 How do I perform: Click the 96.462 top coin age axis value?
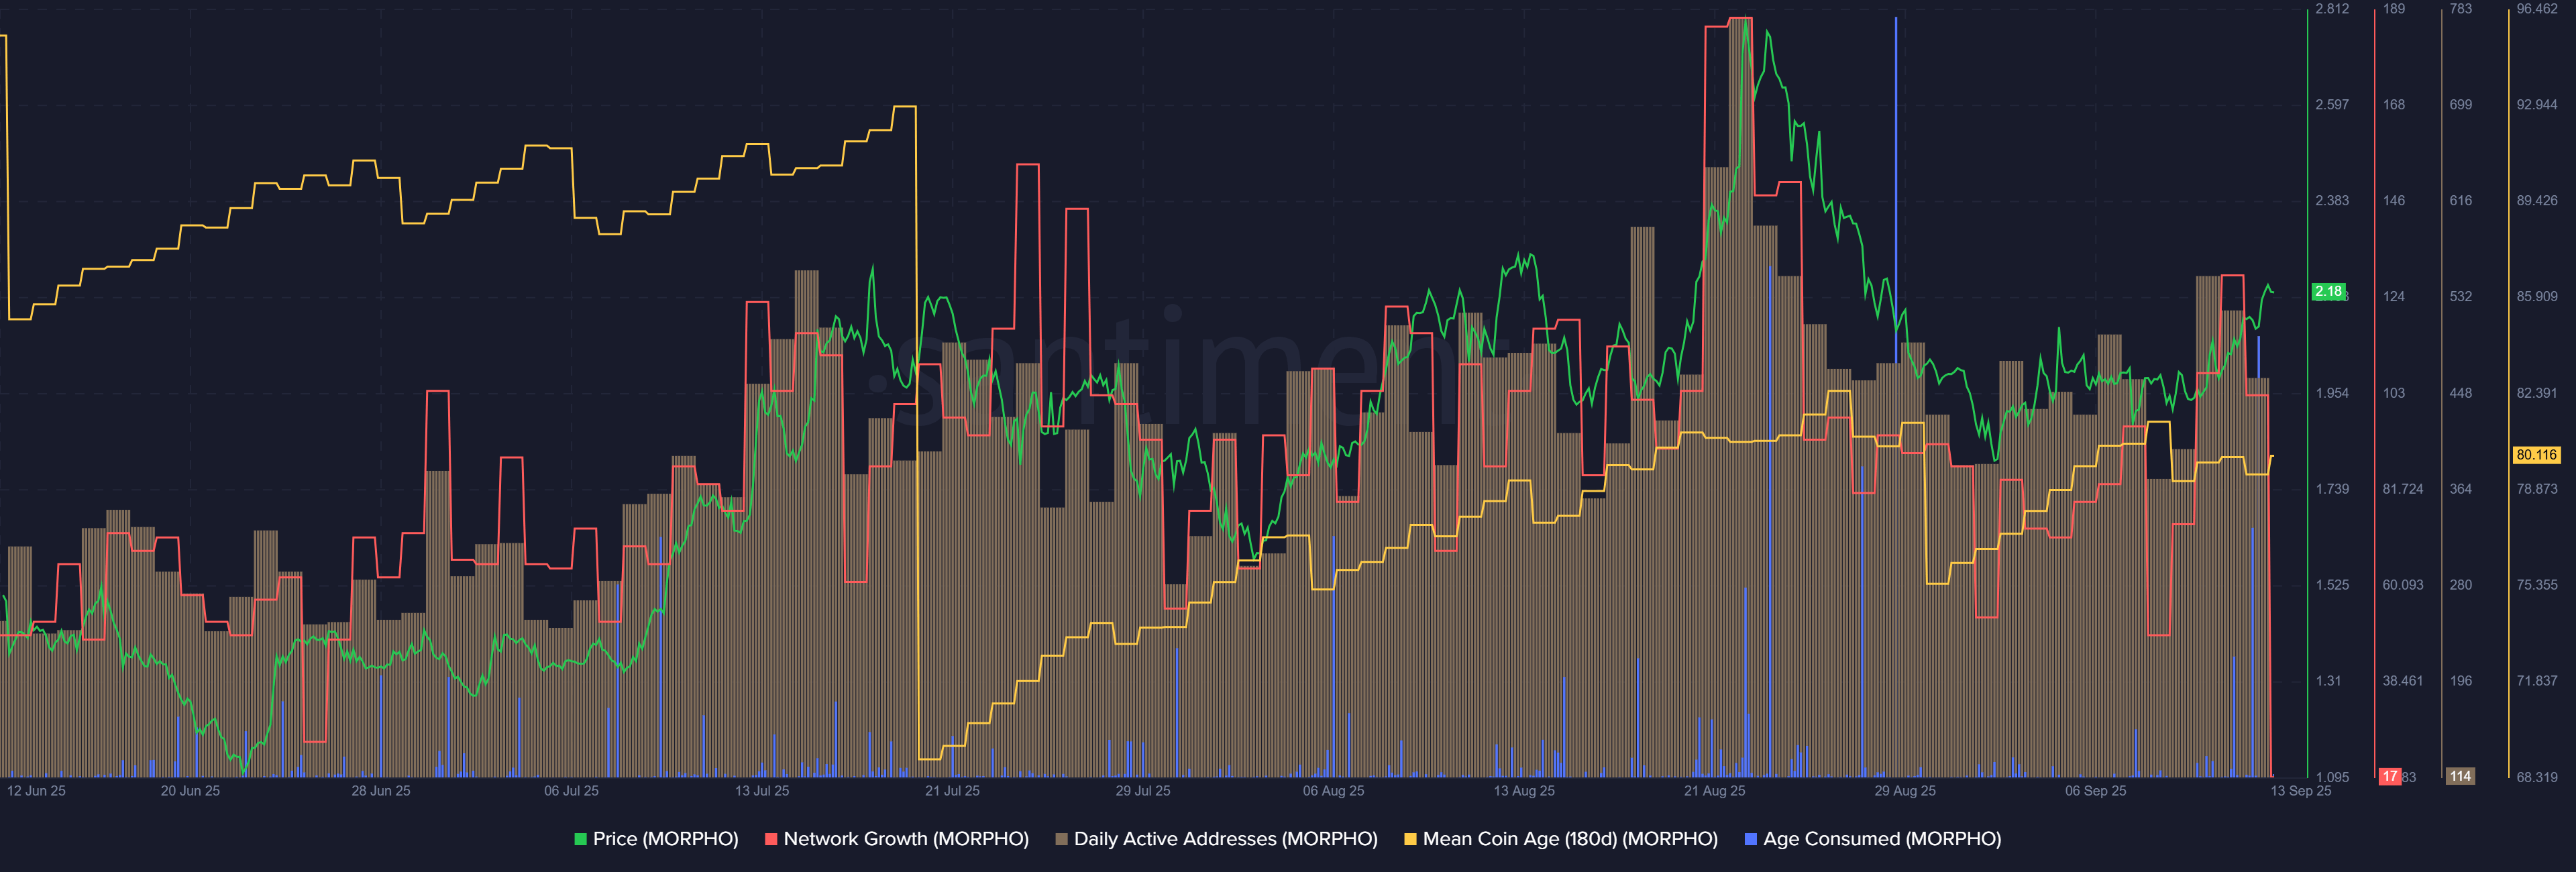pos(2536,9)
